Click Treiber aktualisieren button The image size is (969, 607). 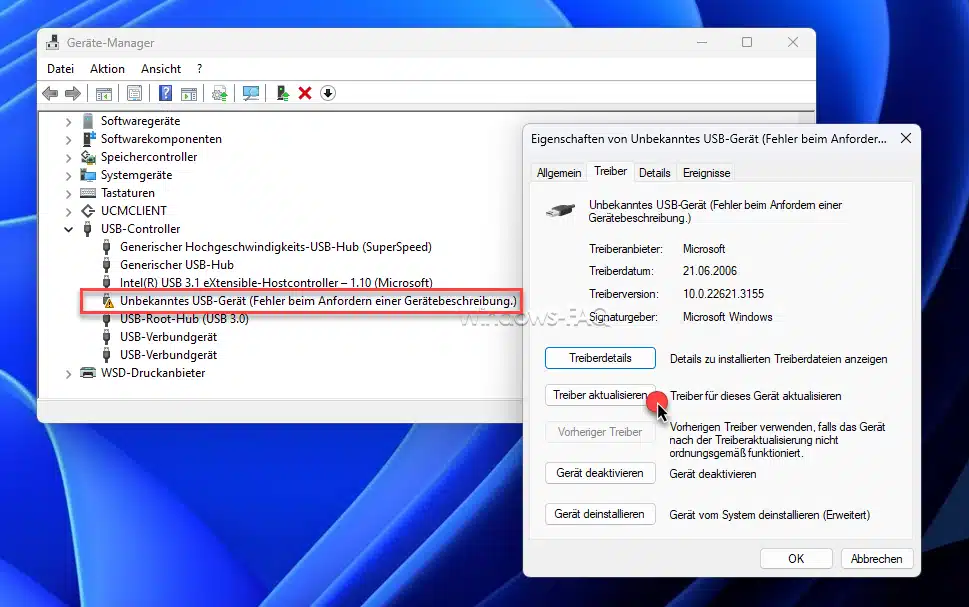click(x=600, y=395)
